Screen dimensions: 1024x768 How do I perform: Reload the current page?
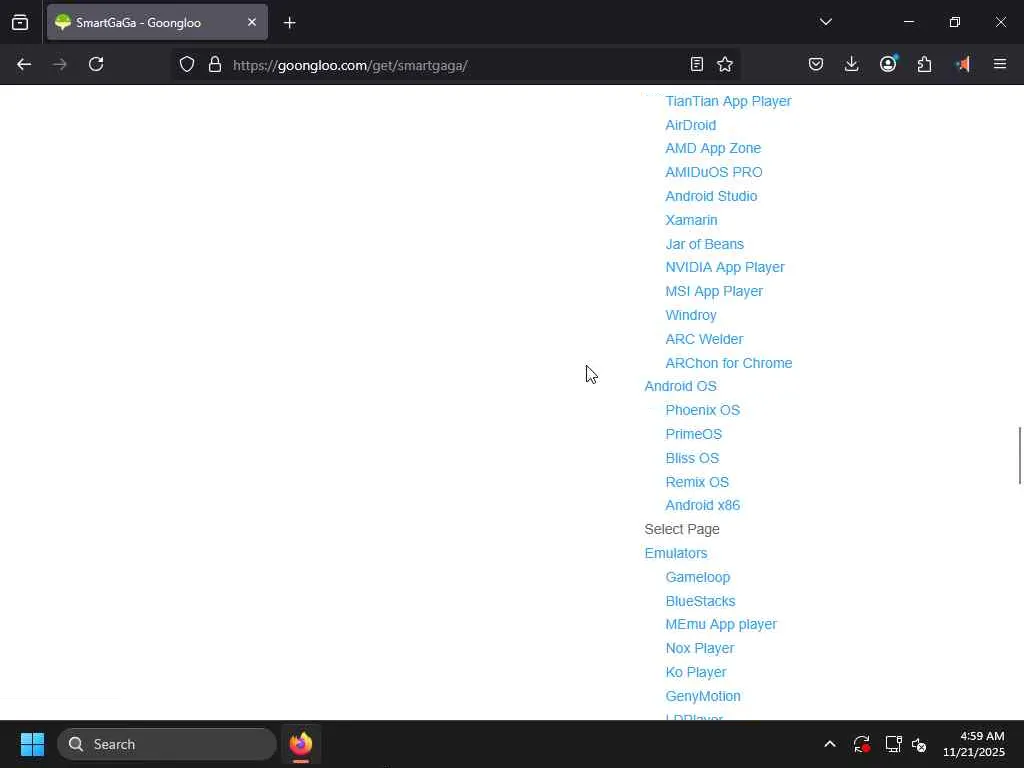point(96,64)
